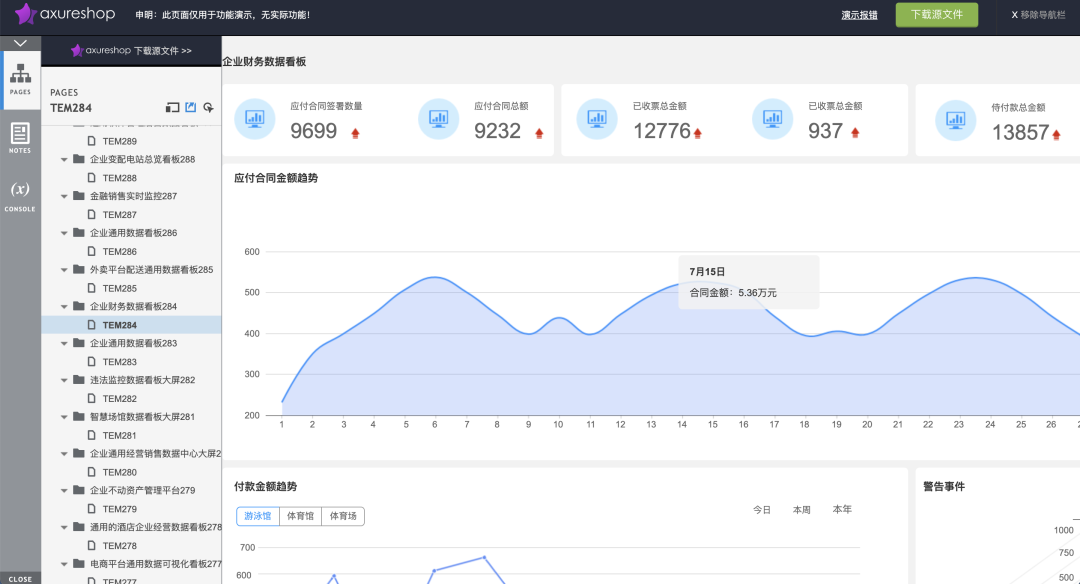This screenshot has width=1080, height=584.
Task: Open page TEM279
Action: (120, 509)
